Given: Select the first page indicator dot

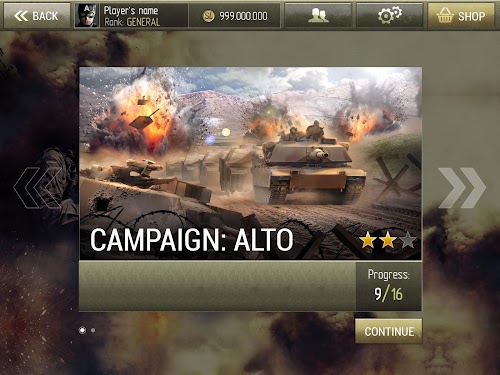Looking at the screenshot, I should pos(82,330).
